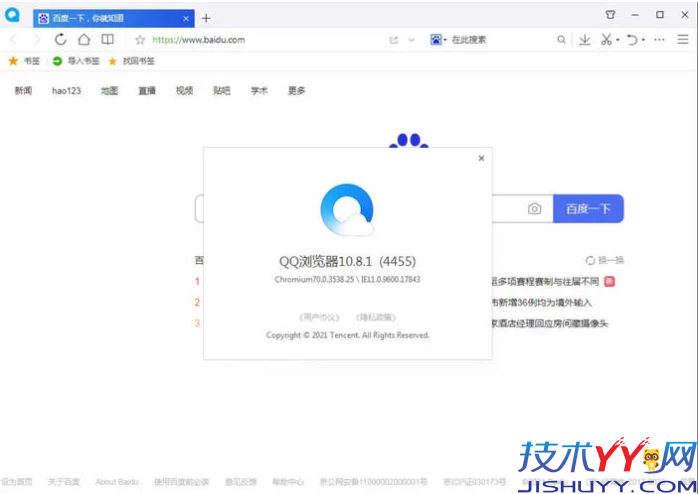Open reading mode book icon
The image size is (698, 494).
(107, 40)
